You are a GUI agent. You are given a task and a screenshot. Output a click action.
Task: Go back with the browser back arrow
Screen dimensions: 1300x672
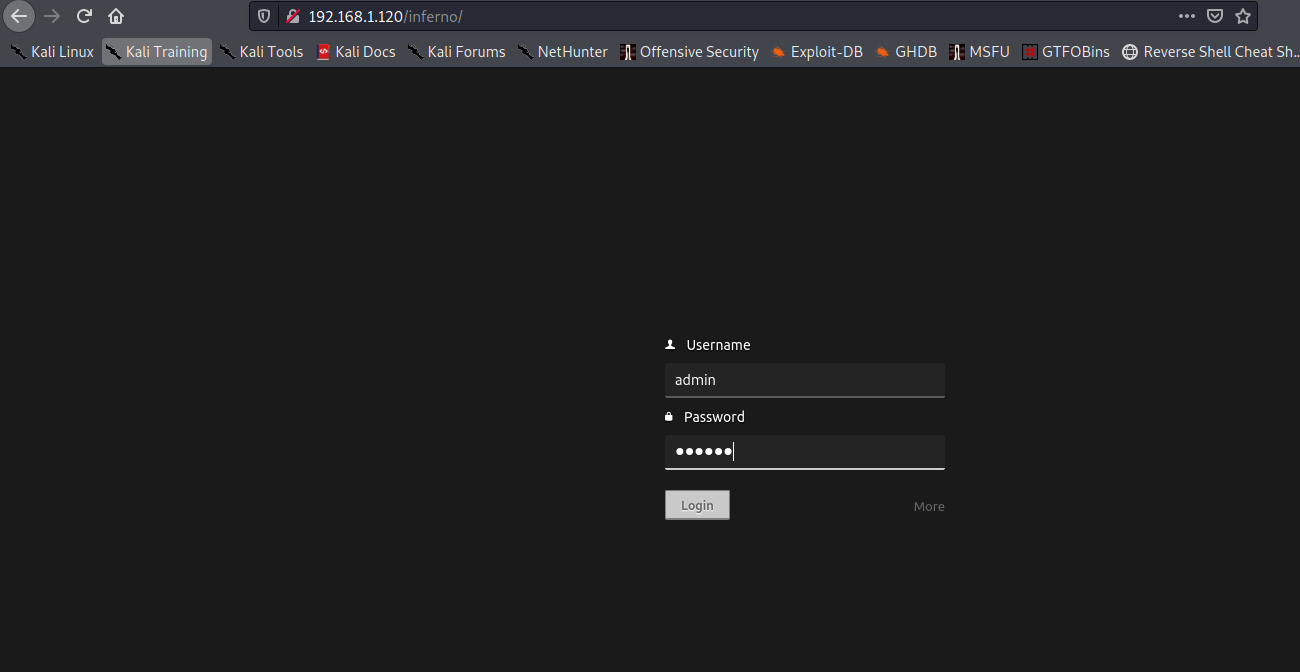click(x=19, y=16)
